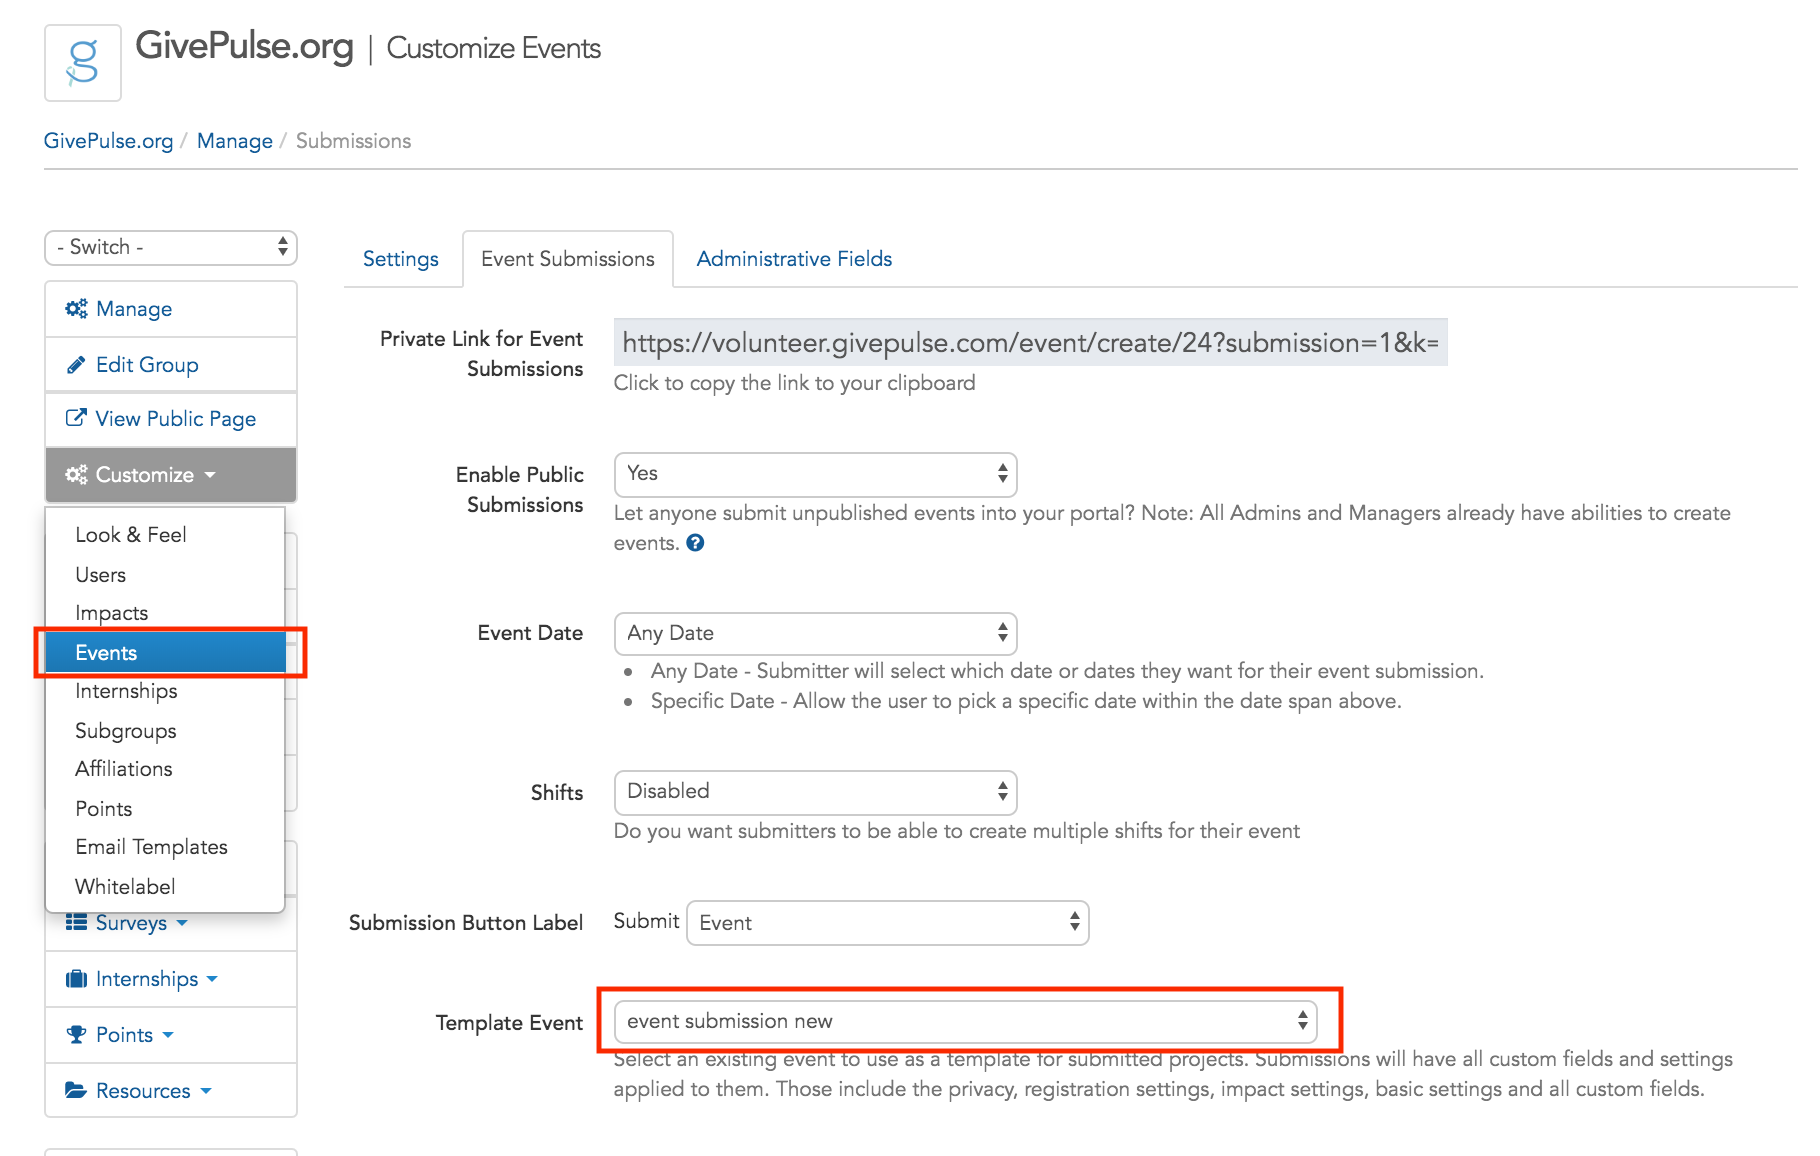Click the GivePulse logo icon

pos(83,63)
